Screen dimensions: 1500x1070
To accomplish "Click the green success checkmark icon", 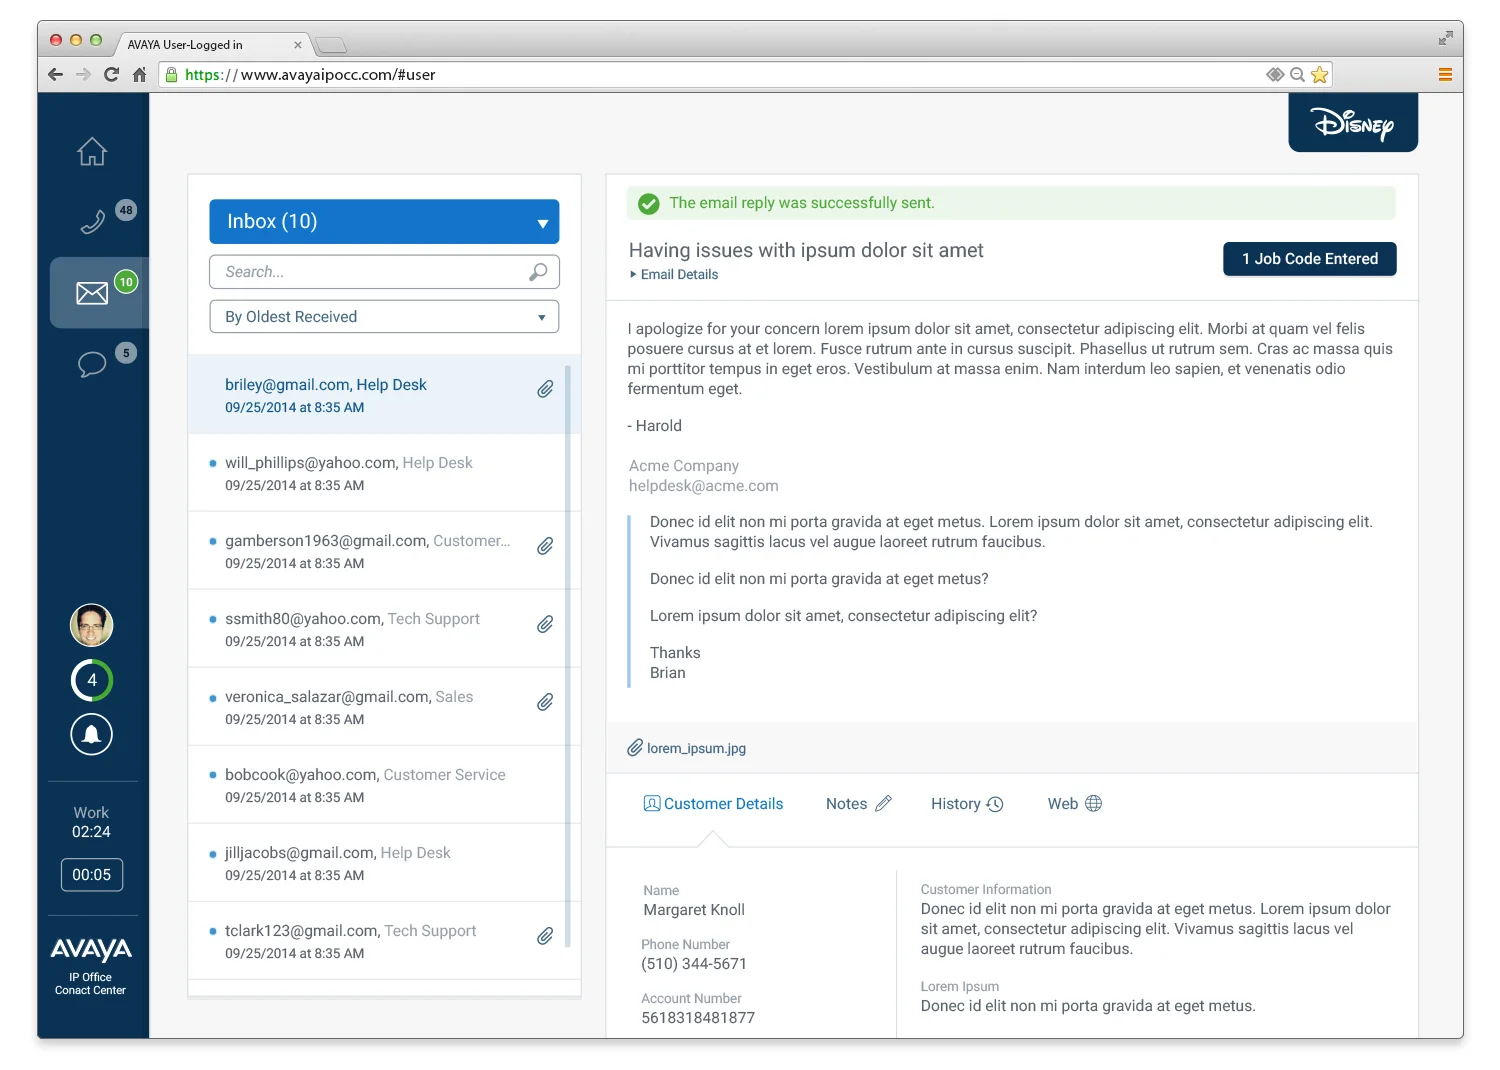I will [649, 204].
